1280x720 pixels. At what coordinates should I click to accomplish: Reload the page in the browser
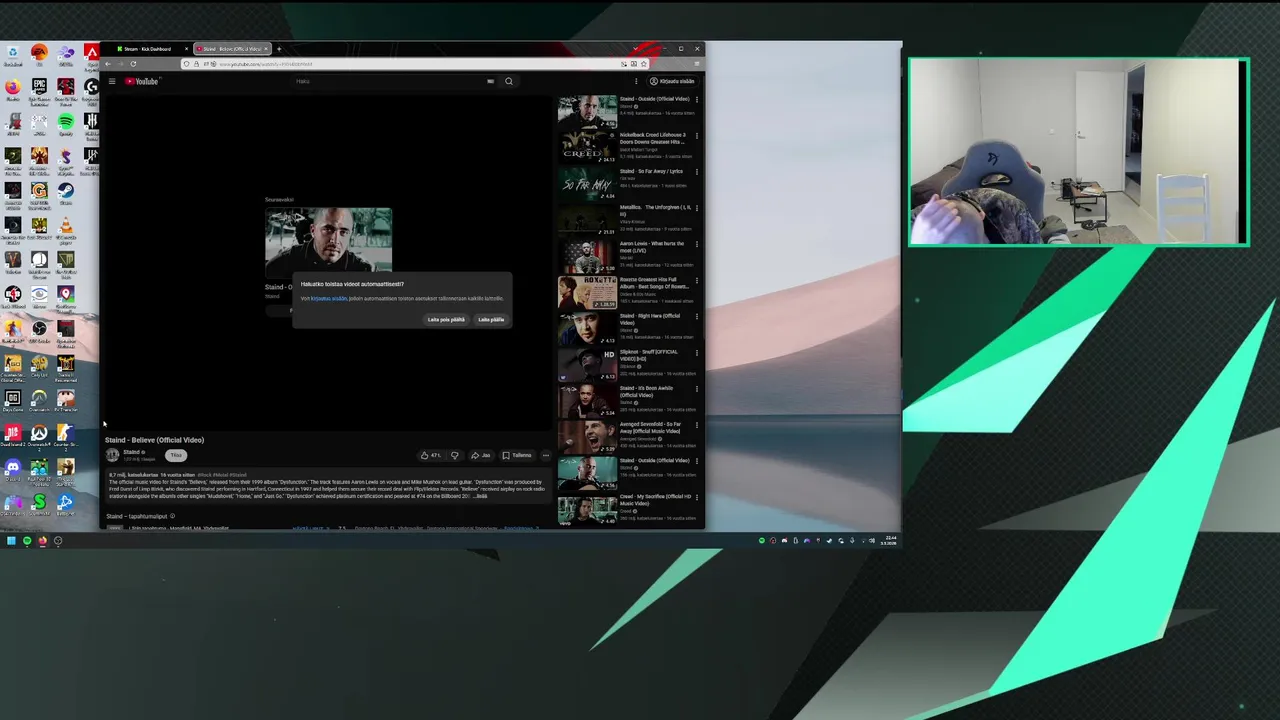coord(133,64)
